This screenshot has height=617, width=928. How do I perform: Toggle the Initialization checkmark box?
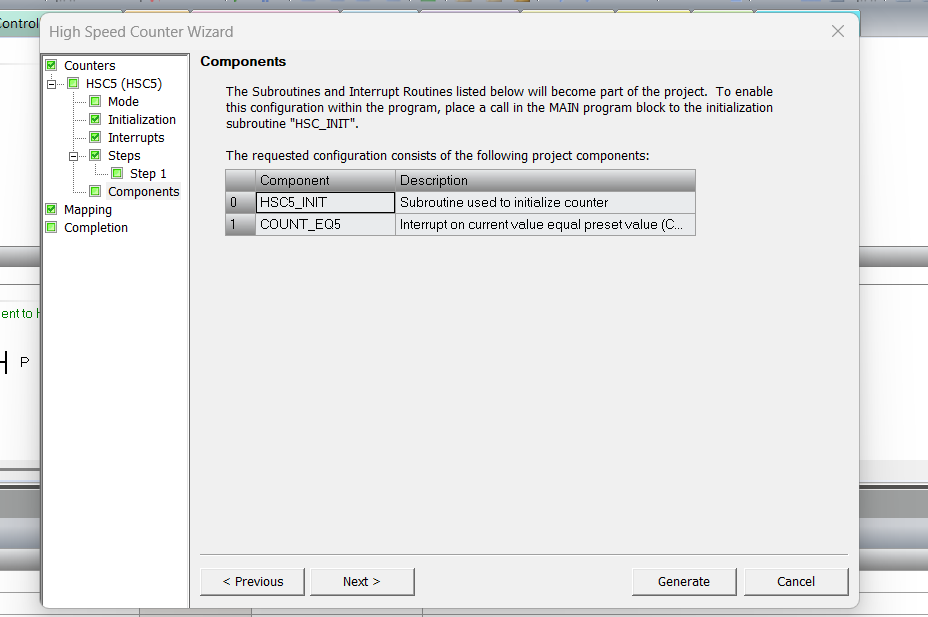[x=95, y=120]
